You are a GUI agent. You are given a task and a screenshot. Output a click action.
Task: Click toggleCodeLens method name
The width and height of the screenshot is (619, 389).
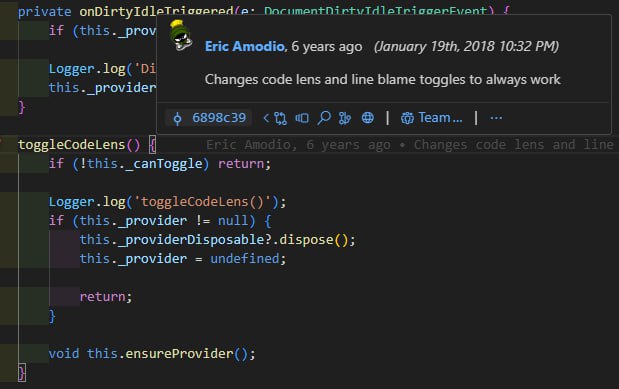click(71, 145)
